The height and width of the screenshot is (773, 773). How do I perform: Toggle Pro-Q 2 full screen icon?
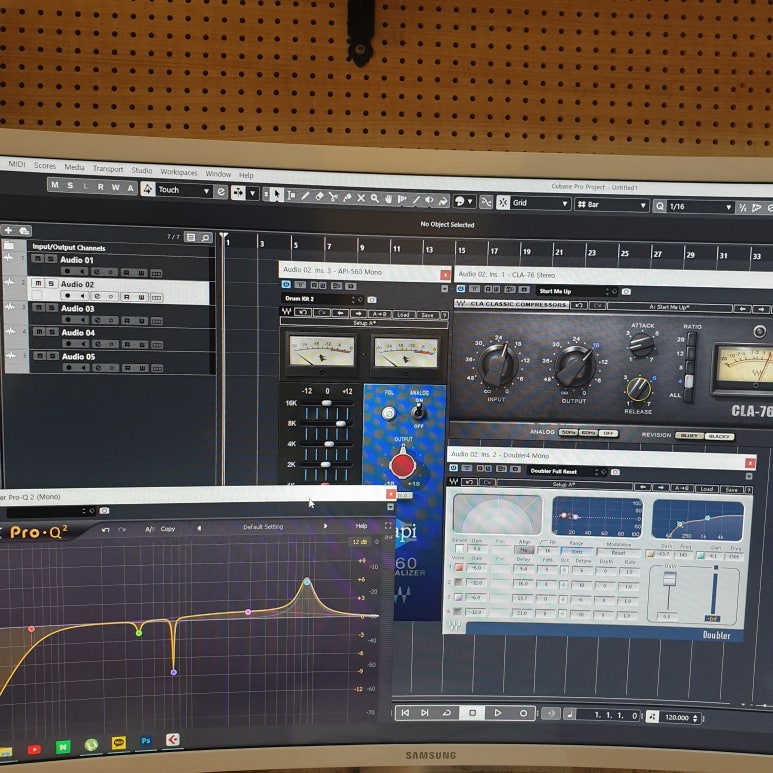coord(388,526)
